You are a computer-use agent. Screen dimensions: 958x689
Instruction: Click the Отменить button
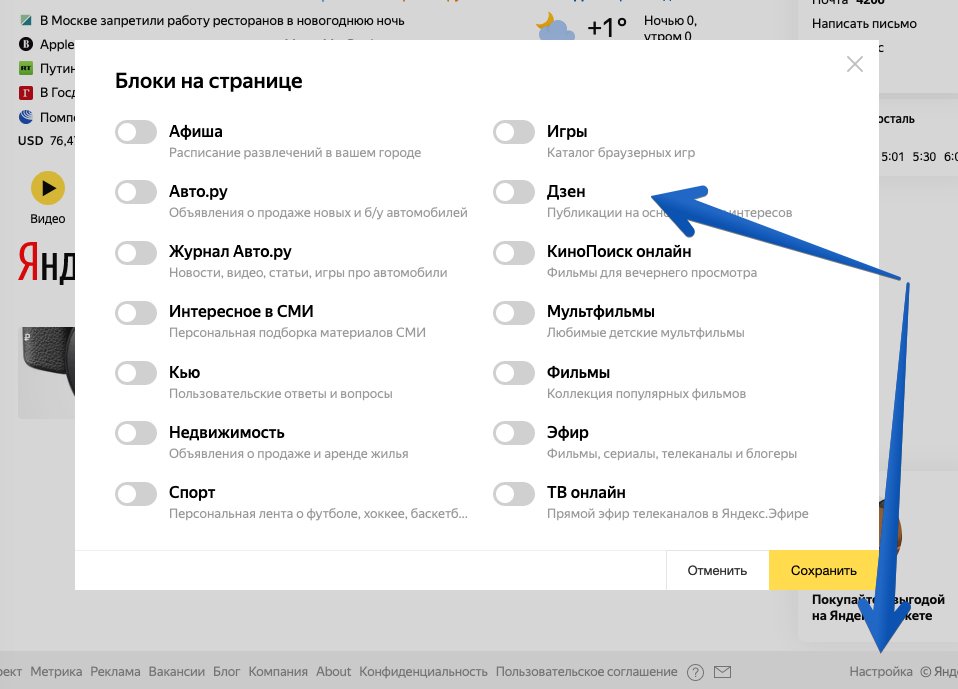pos(717,571)
